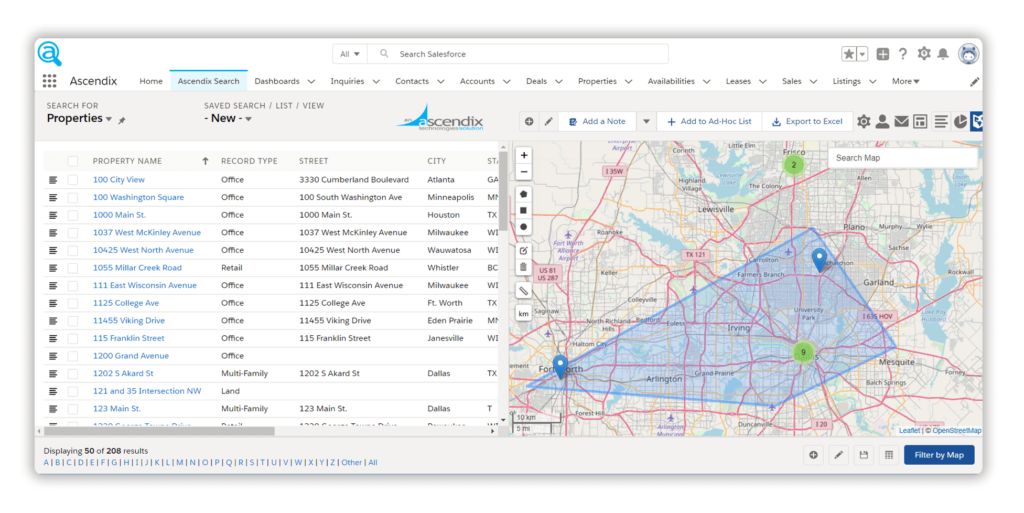The image size is (1024, 513).
Task: Expand the Search For Properties dropdown
Action: click(108, 119)
